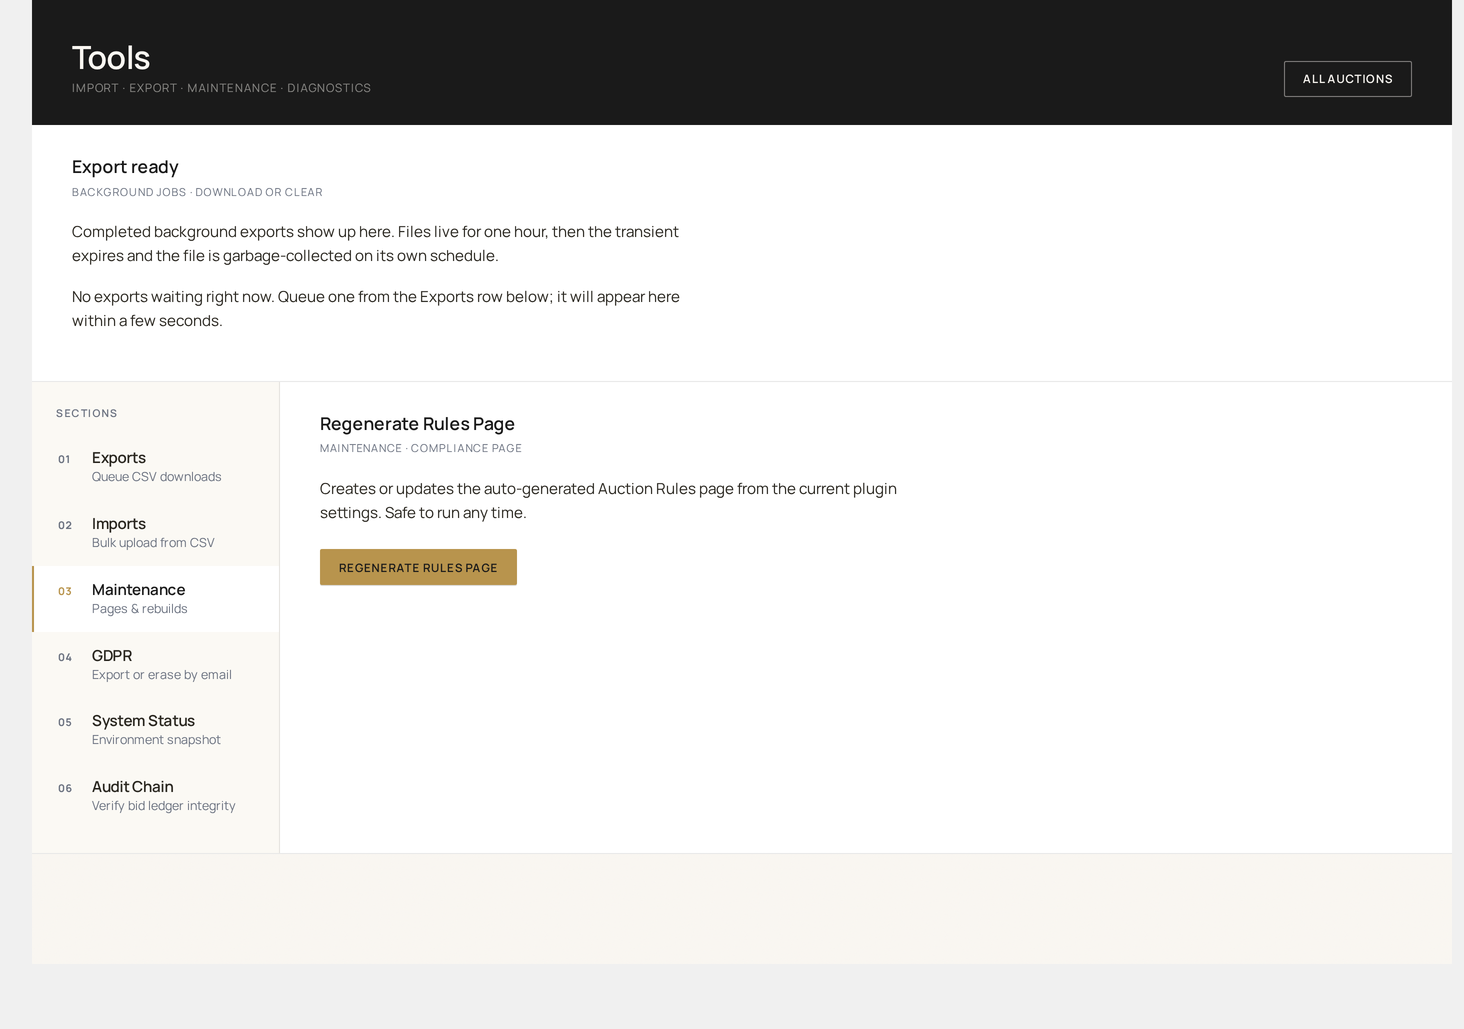Click the 'No exports waiting right now' paragraph
This screenshot has height=1029, width=1464.
[376, 309]
